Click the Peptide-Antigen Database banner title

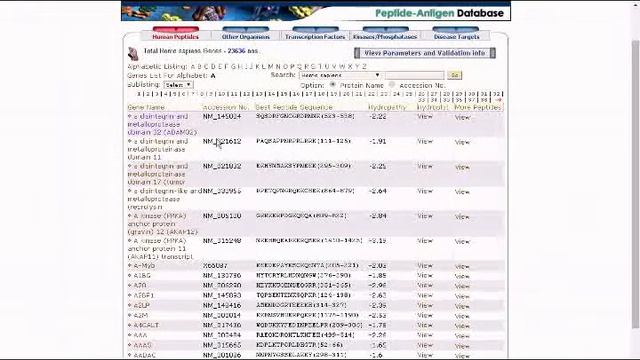tap(439, 13)
